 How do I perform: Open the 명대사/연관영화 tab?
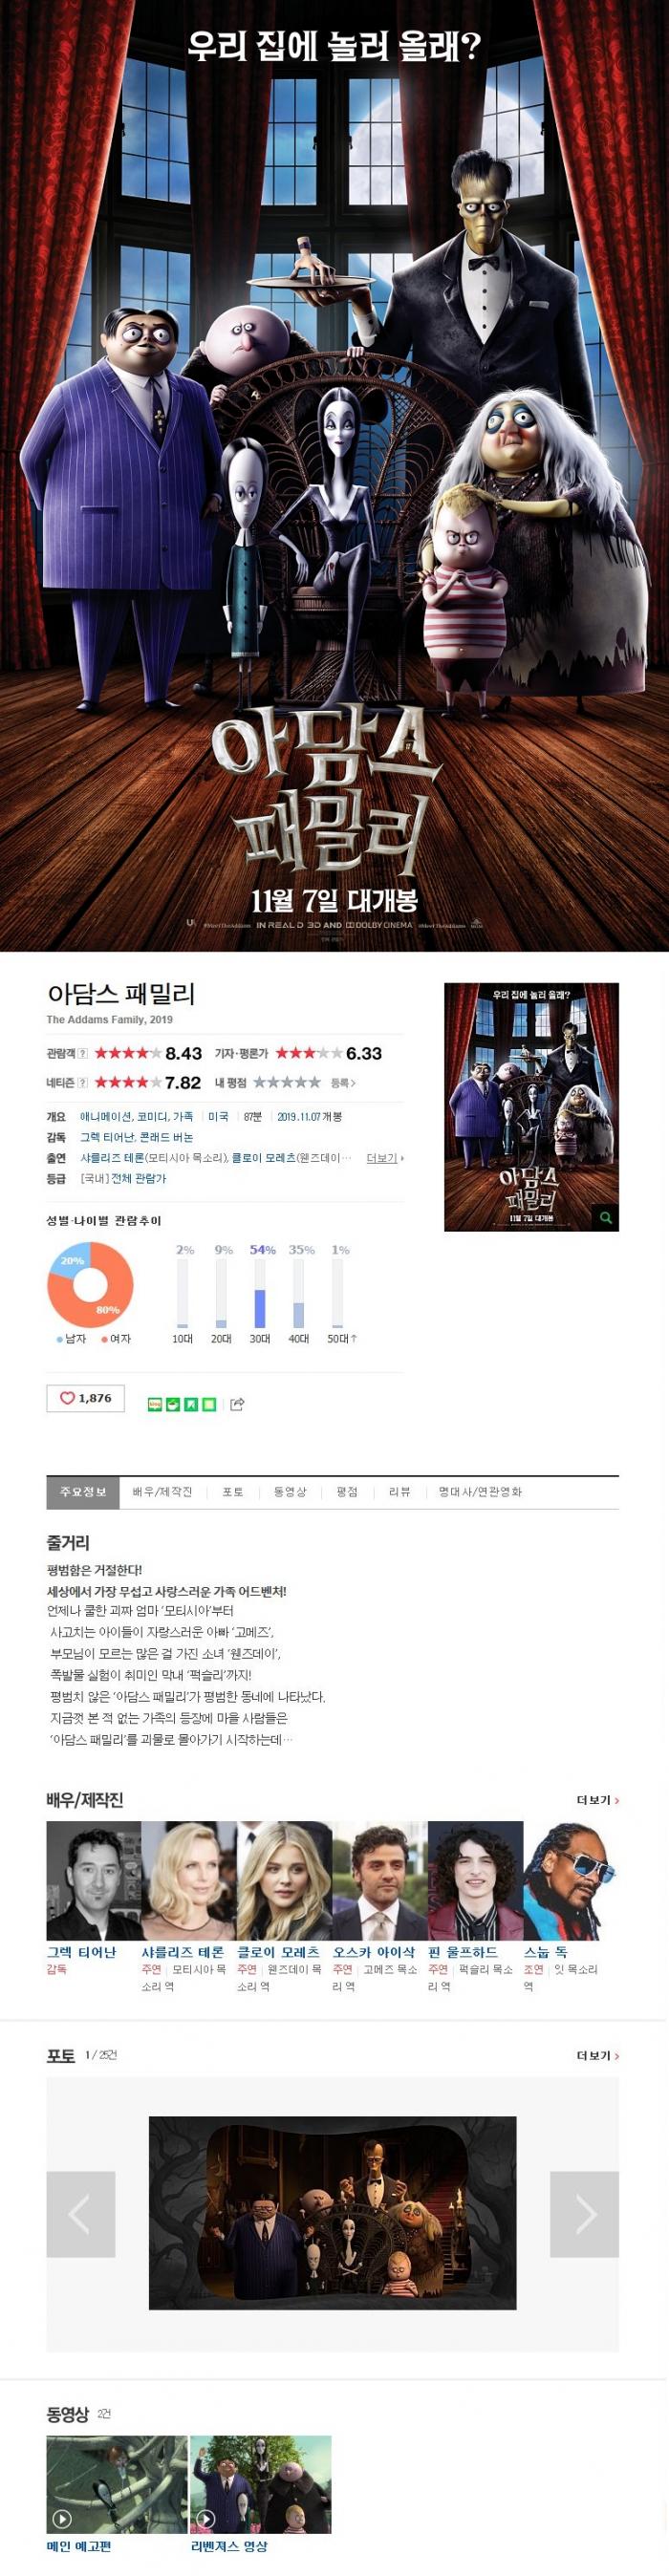480,1492
